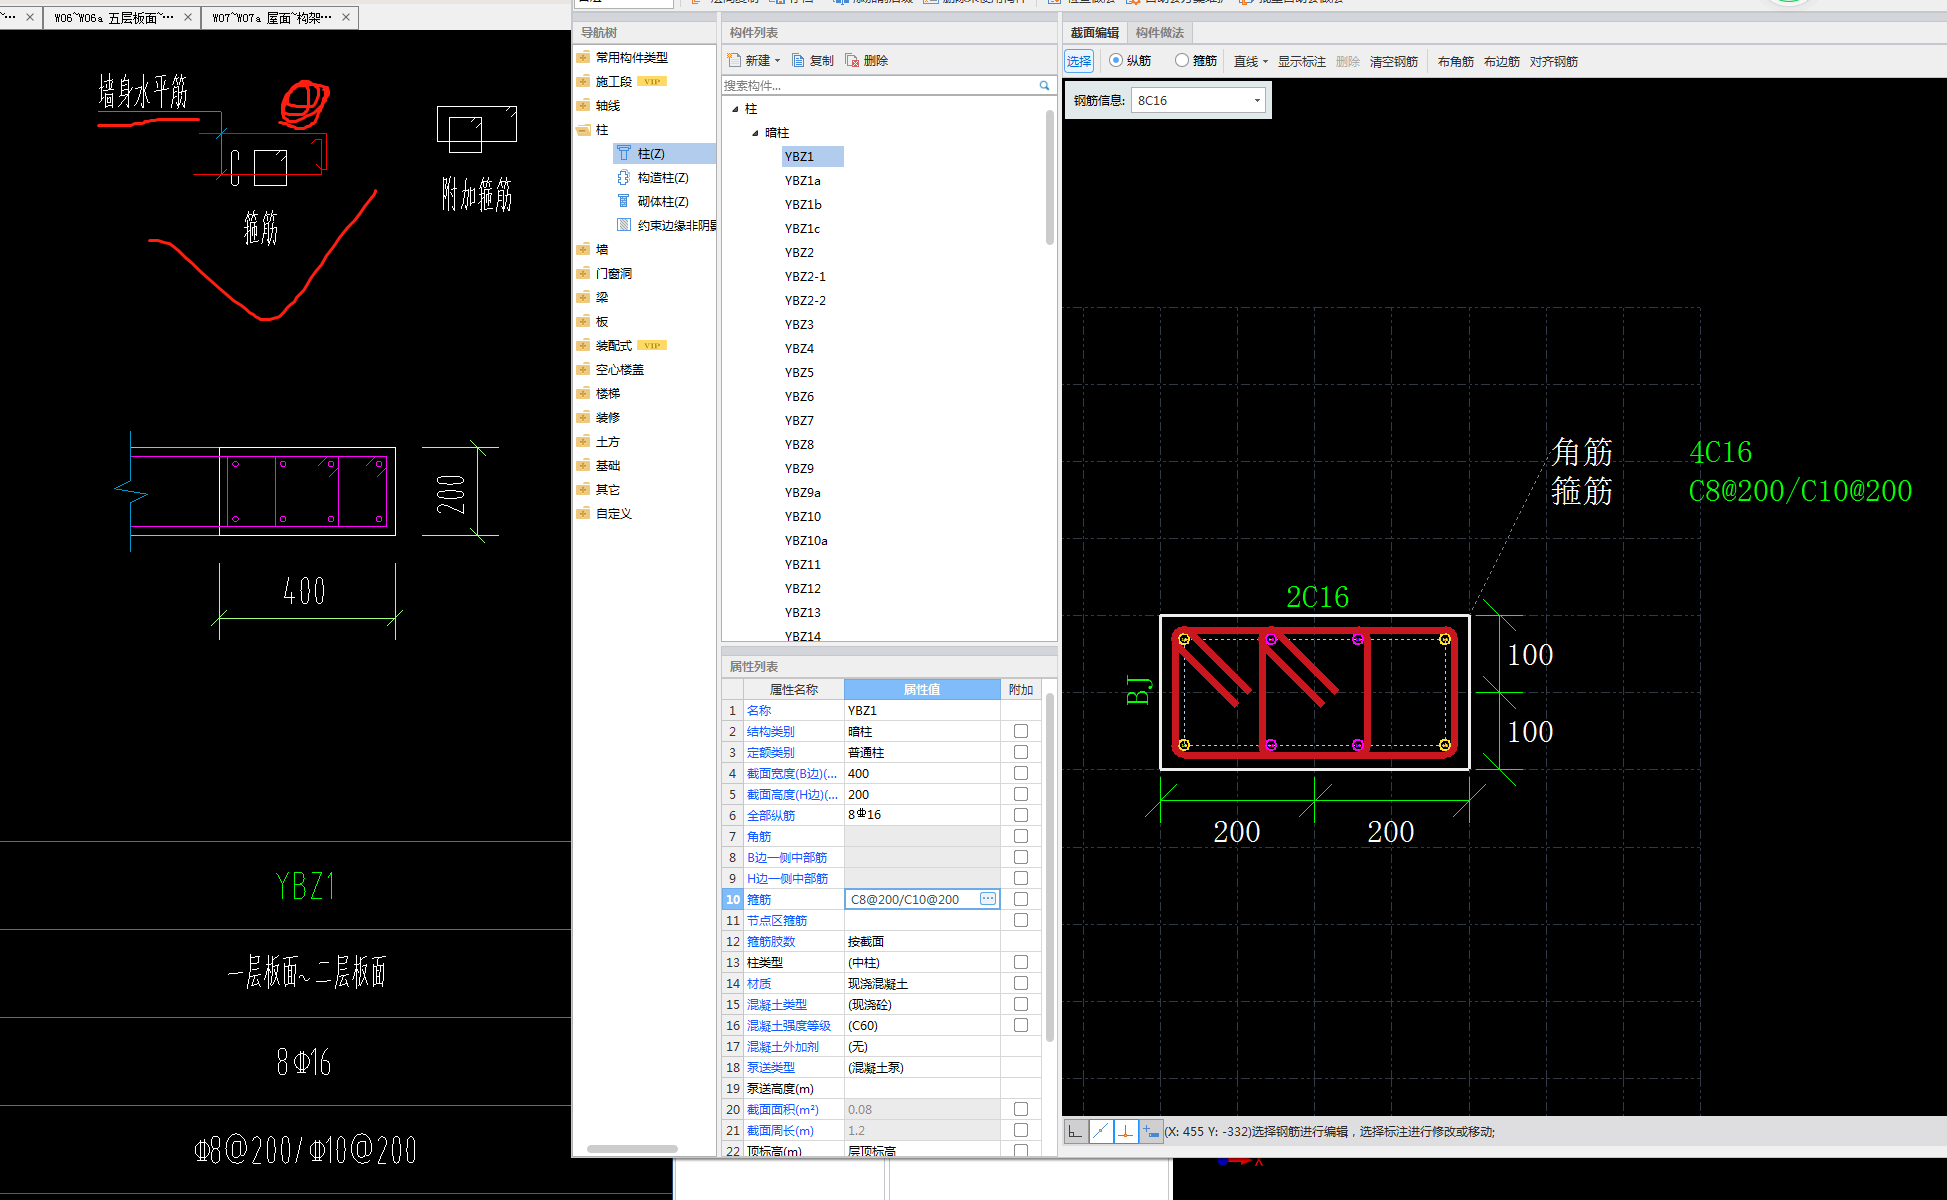Viewport: 1947px width, 1200px height.
Task: Click the 复制 (copy) component icon
Action: point(798,60)
